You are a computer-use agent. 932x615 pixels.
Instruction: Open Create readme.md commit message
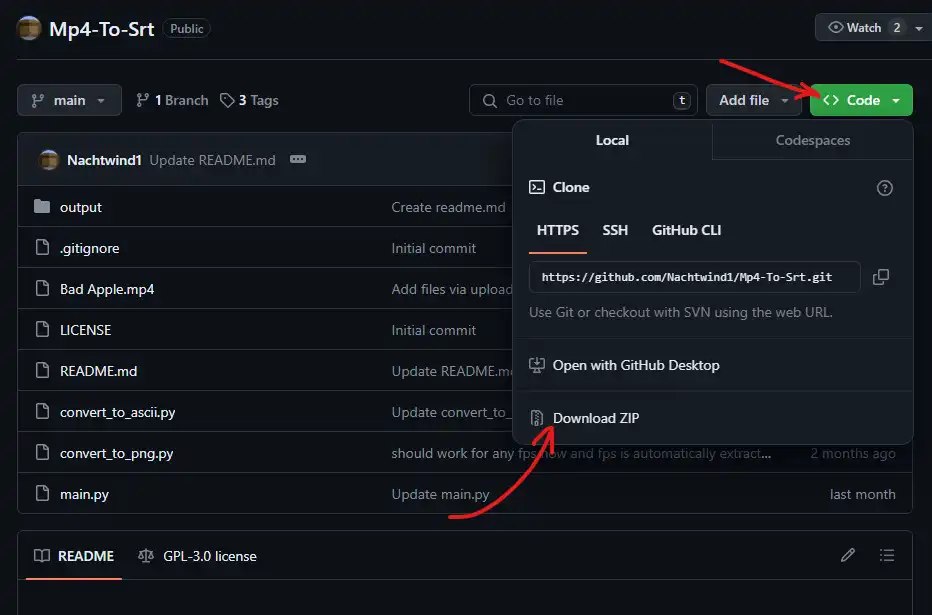tap(448, 207)
